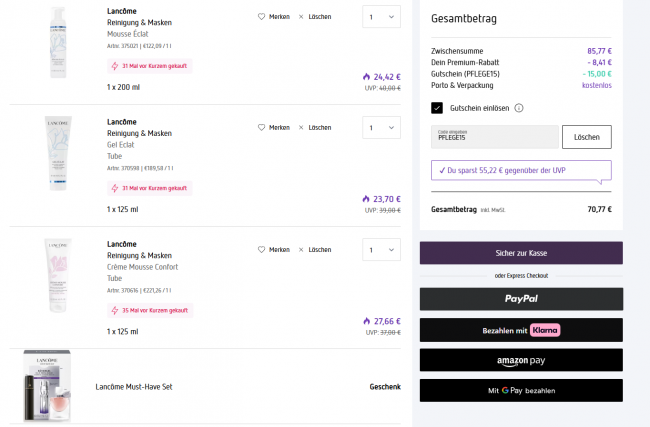Click heart Merken icon for Mousse Éclat
The height and width of the screenshot is (427, 650).
coord(262,17)
